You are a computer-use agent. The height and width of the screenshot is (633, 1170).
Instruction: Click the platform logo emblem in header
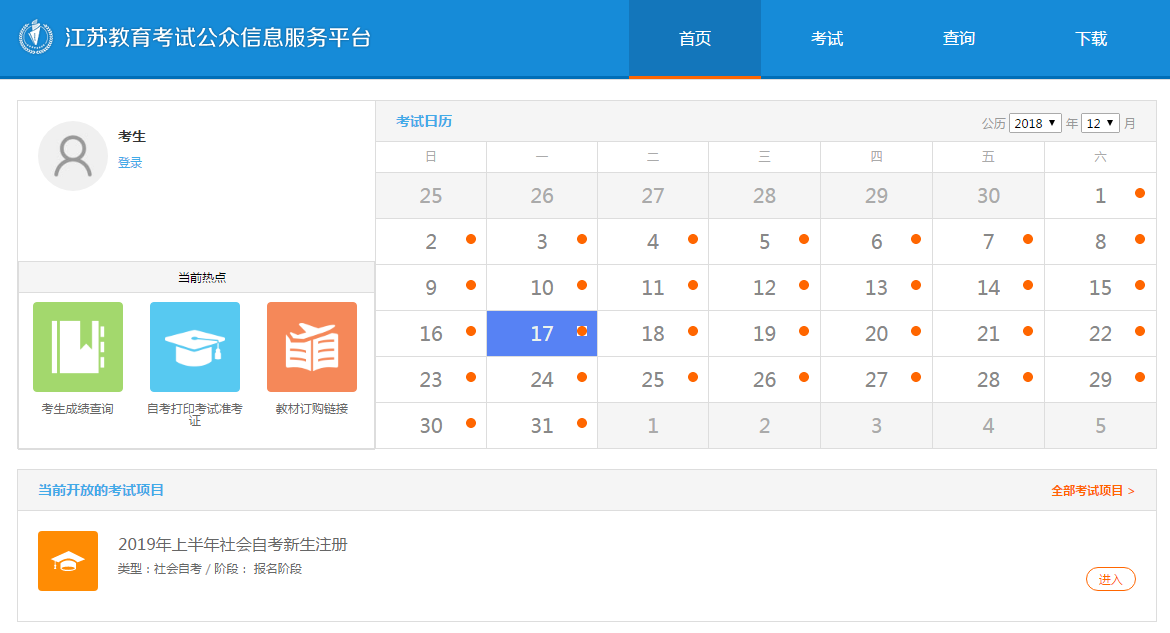click(x=36, y=38)
